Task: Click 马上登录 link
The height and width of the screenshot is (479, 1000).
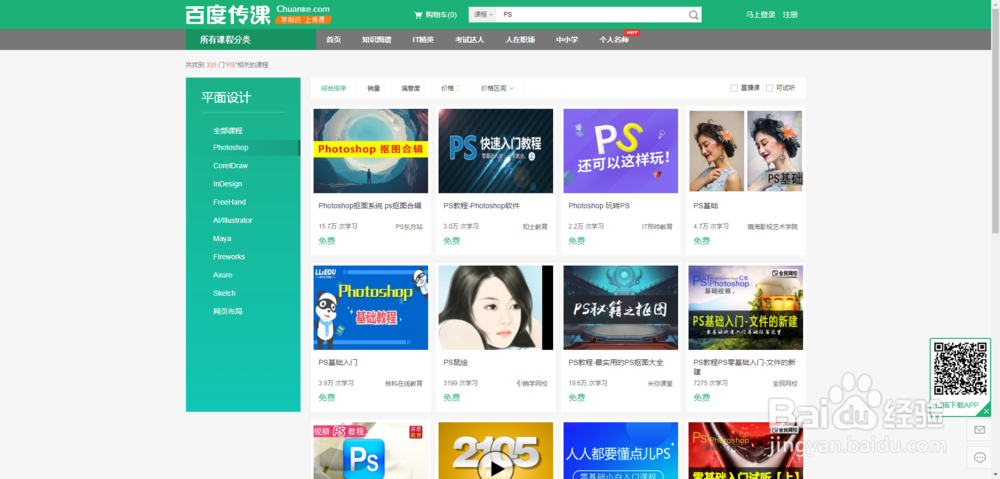Action: (x=761, y=15)
